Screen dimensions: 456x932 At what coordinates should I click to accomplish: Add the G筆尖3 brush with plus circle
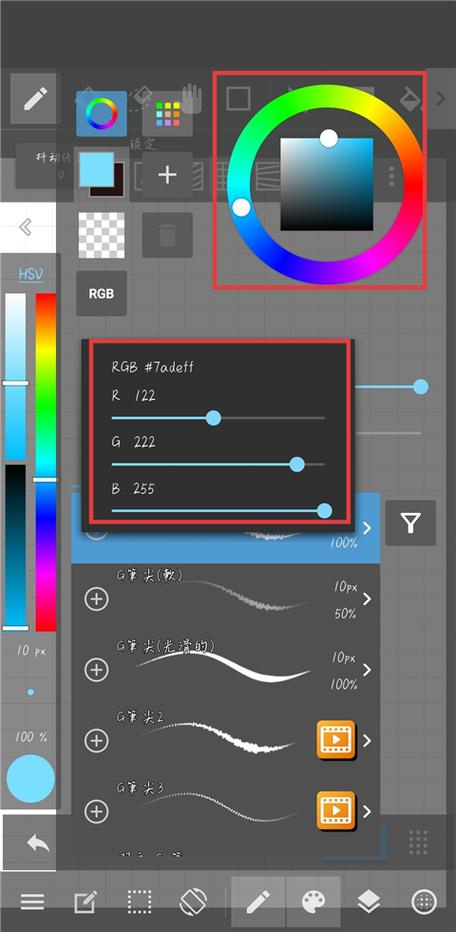click(96, 811)
